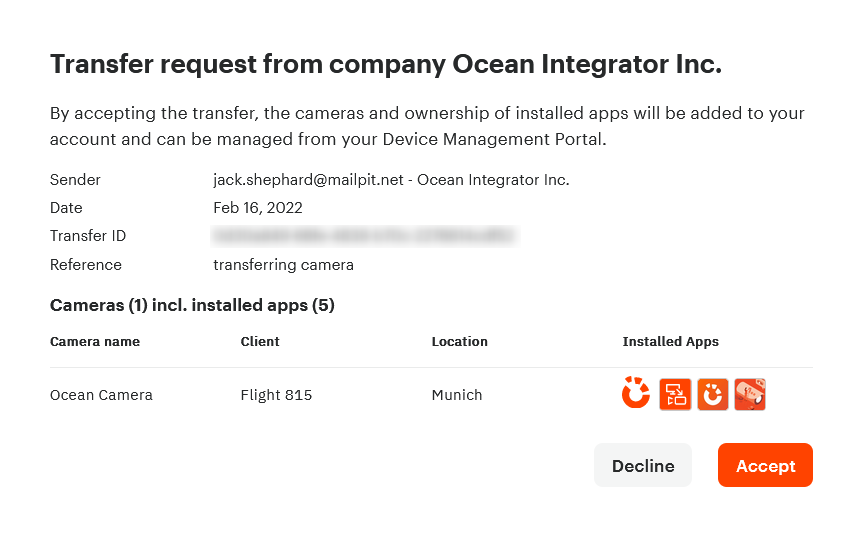Click the Camera name column header
862x535 pixels.
[x=95, y=341]
